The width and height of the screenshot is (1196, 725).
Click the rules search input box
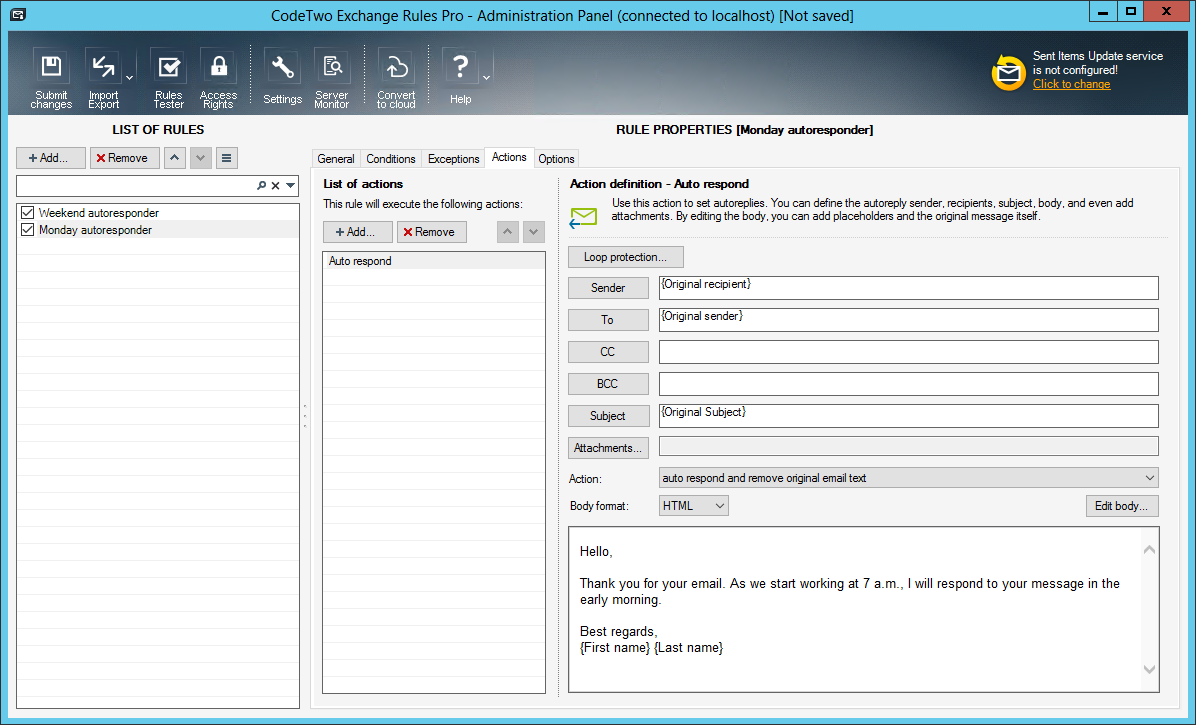[136, 185]
